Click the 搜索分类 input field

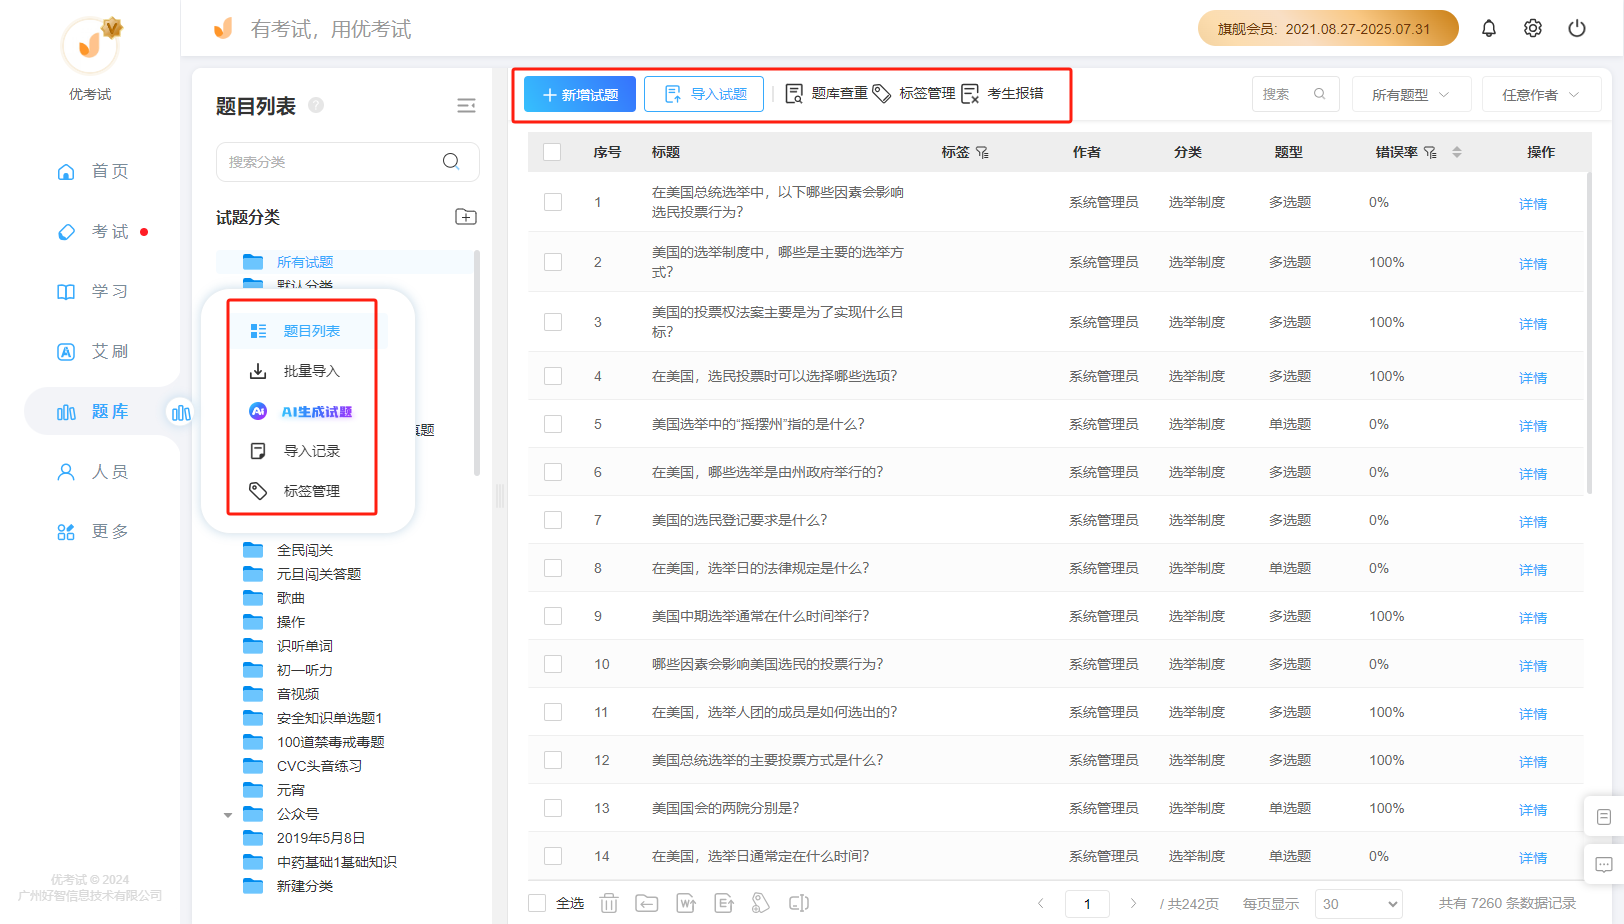347,161
